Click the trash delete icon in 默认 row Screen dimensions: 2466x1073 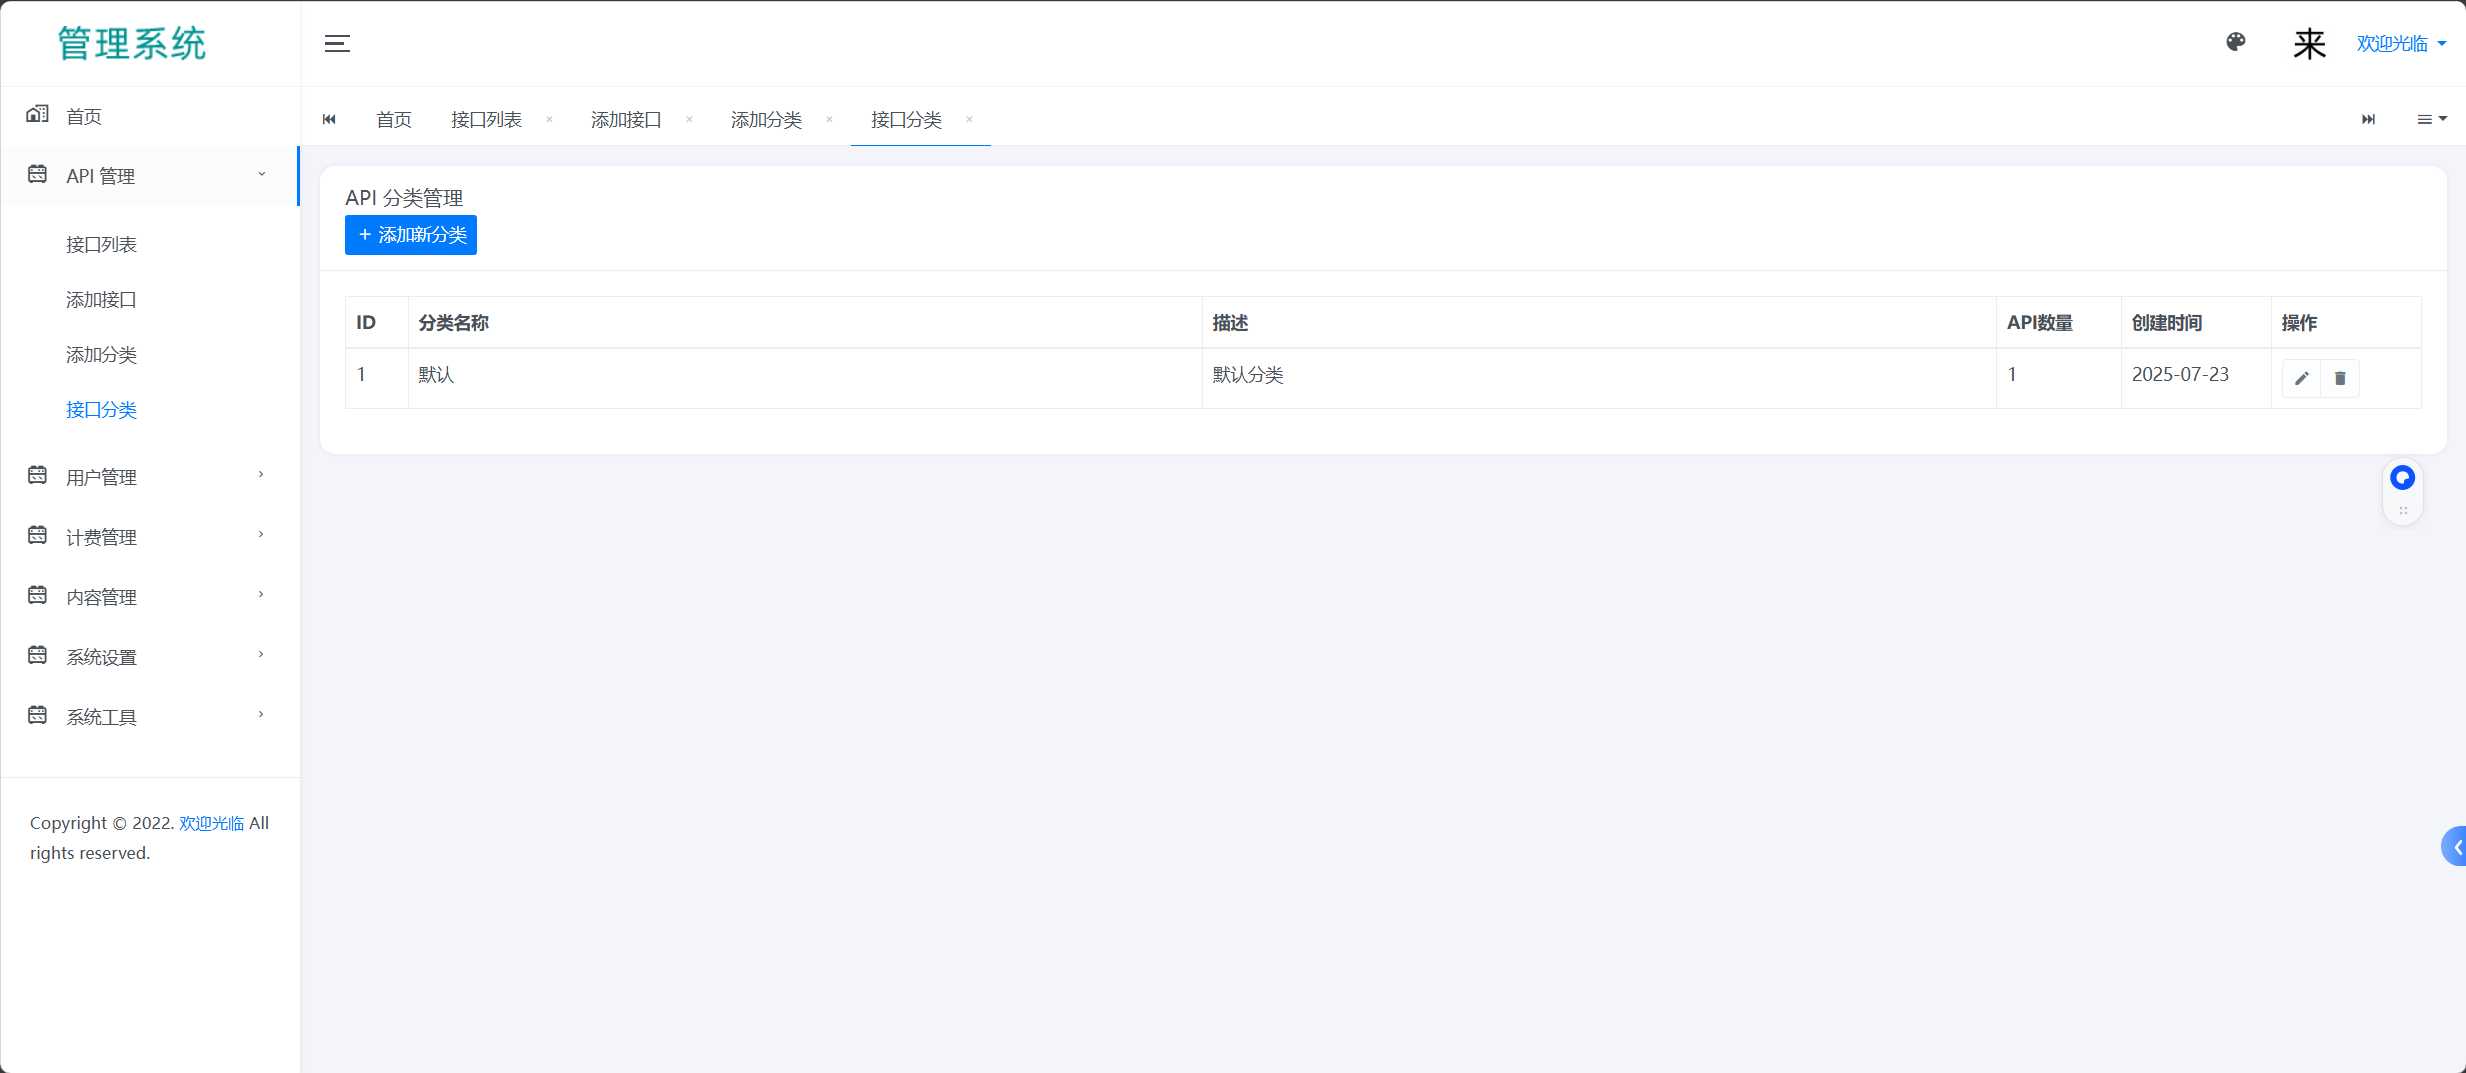point(2340,378)
